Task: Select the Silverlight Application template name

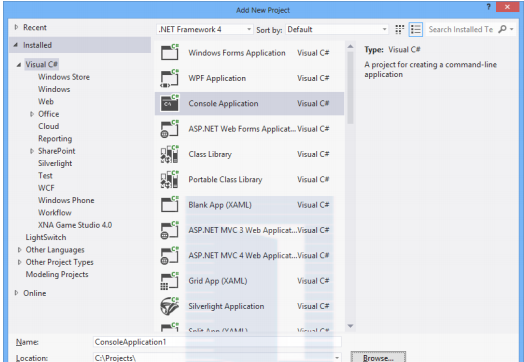Action: (x=226, y=306)
